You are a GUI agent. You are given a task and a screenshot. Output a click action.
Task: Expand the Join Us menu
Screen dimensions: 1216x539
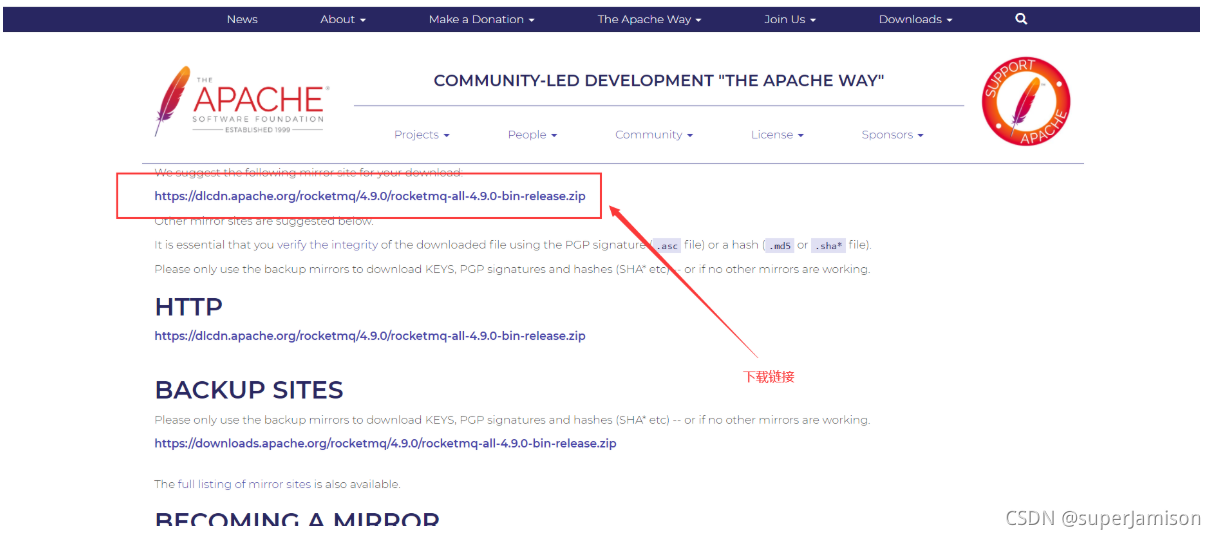790,19
